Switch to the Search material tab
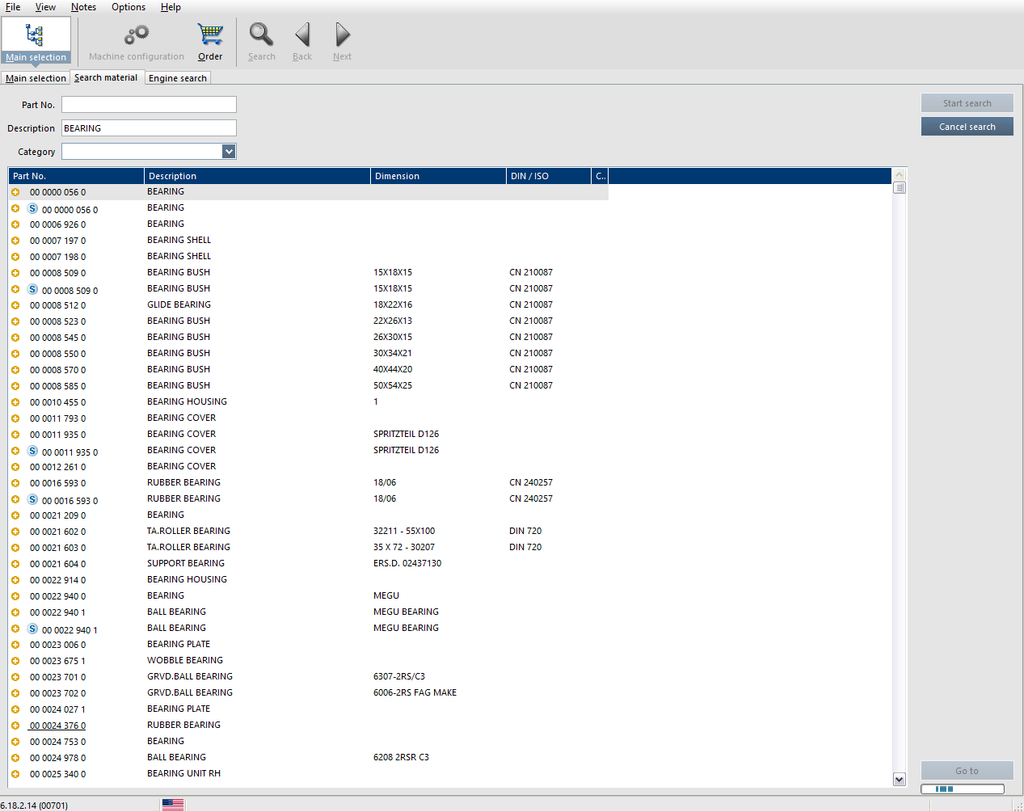The height and width of the screenshot is (811, 1024). coord(106,77)
